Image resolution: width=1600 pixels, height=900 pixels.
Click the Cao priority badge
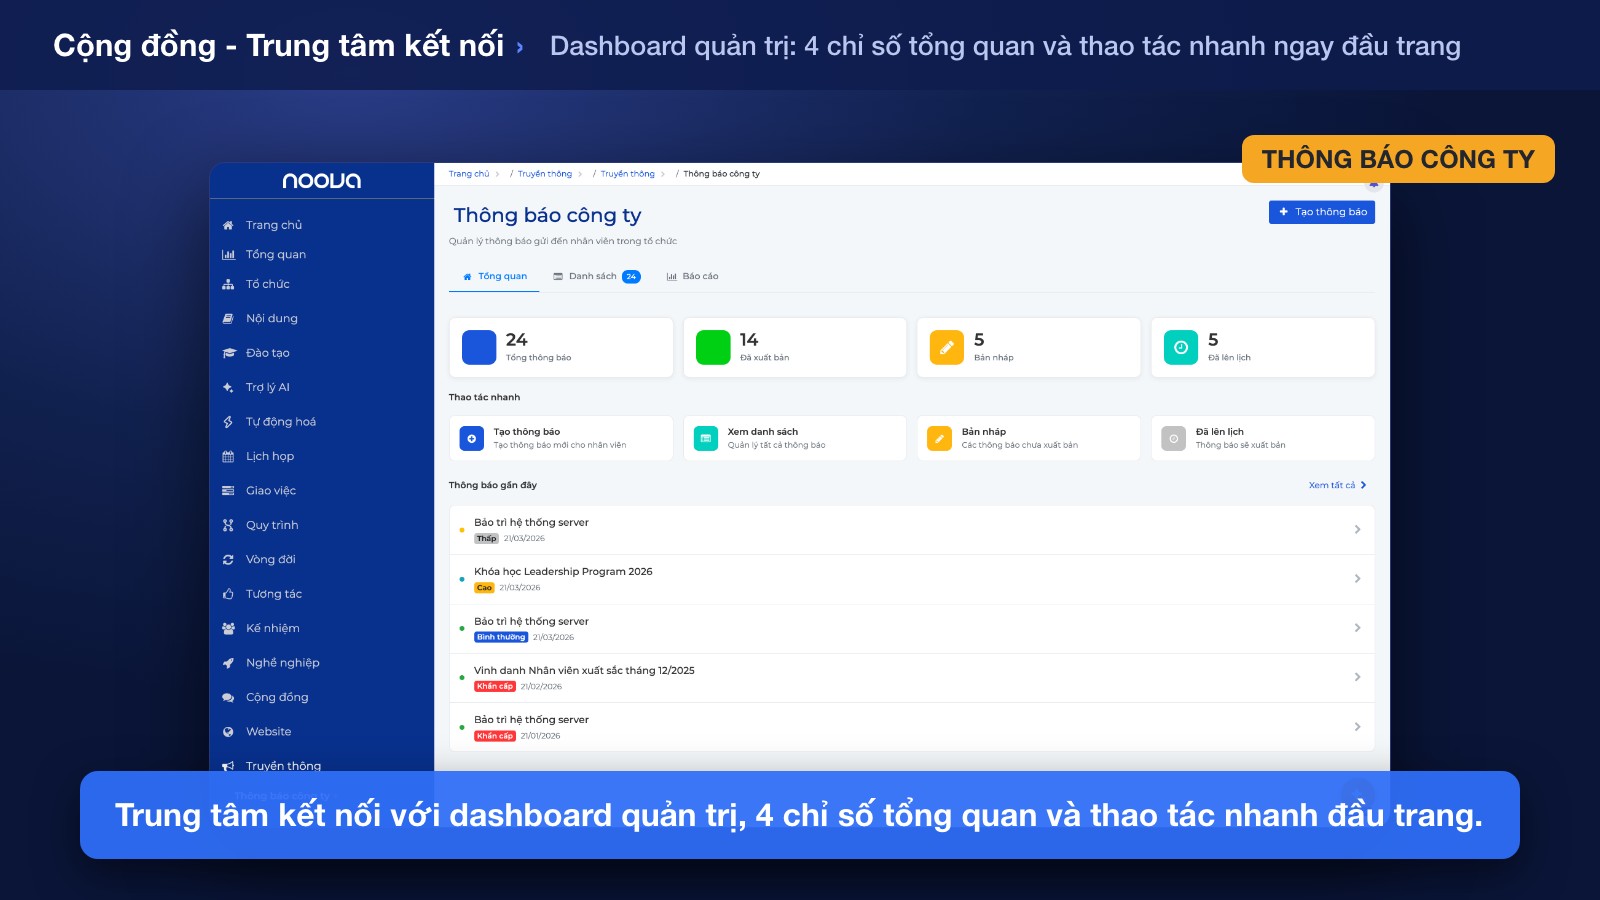click(x=484, y=588)
